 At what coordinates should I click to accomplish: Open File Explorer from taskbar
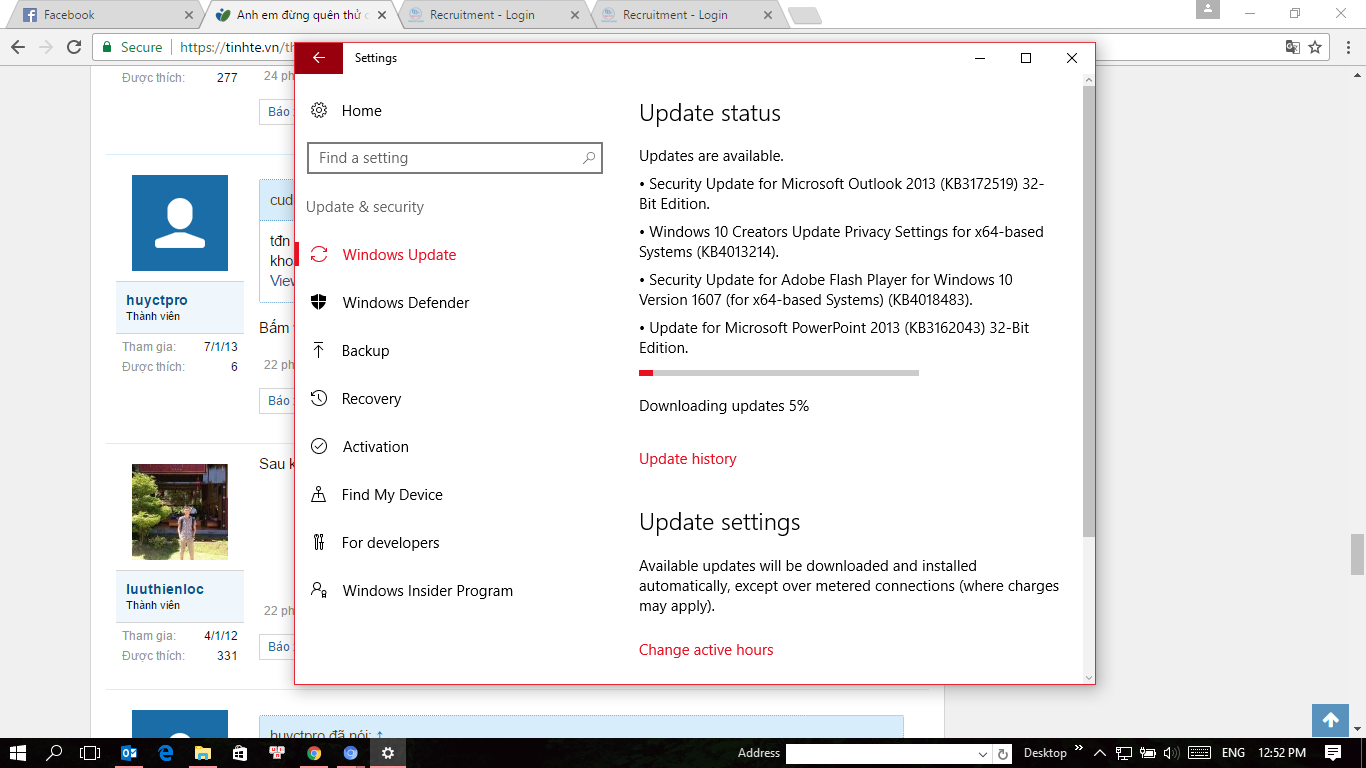tap(203, 753)
